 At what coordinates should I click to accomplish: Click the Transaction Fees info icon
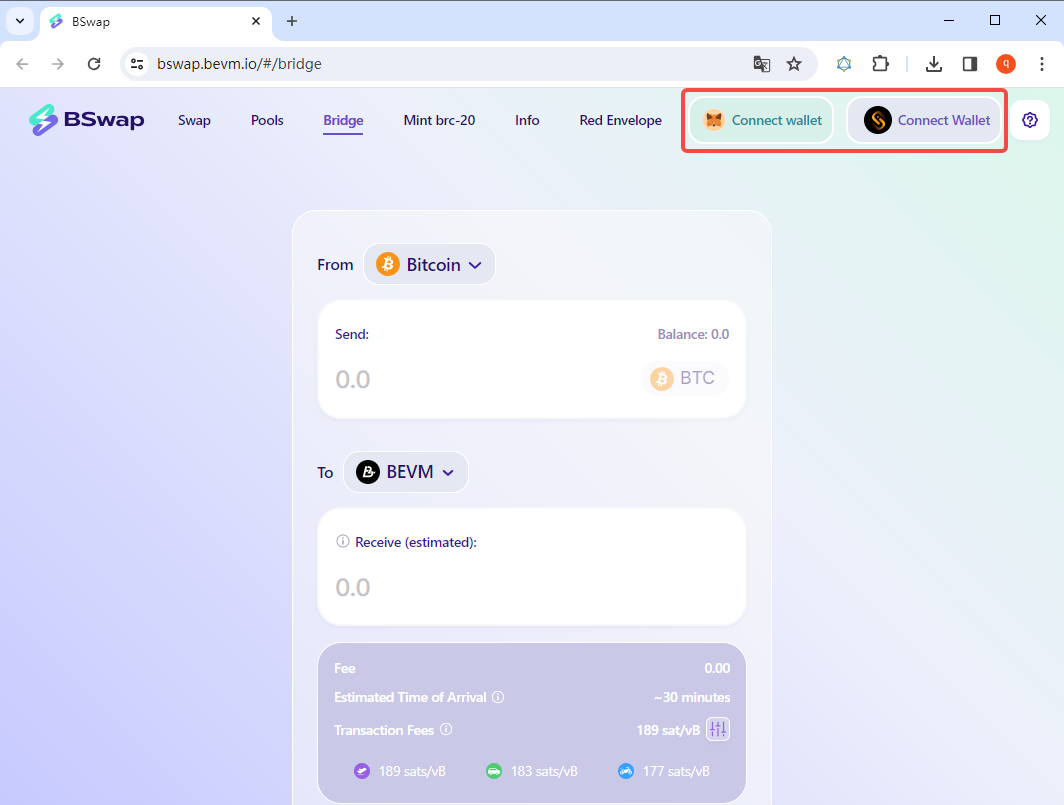(446, 729)
